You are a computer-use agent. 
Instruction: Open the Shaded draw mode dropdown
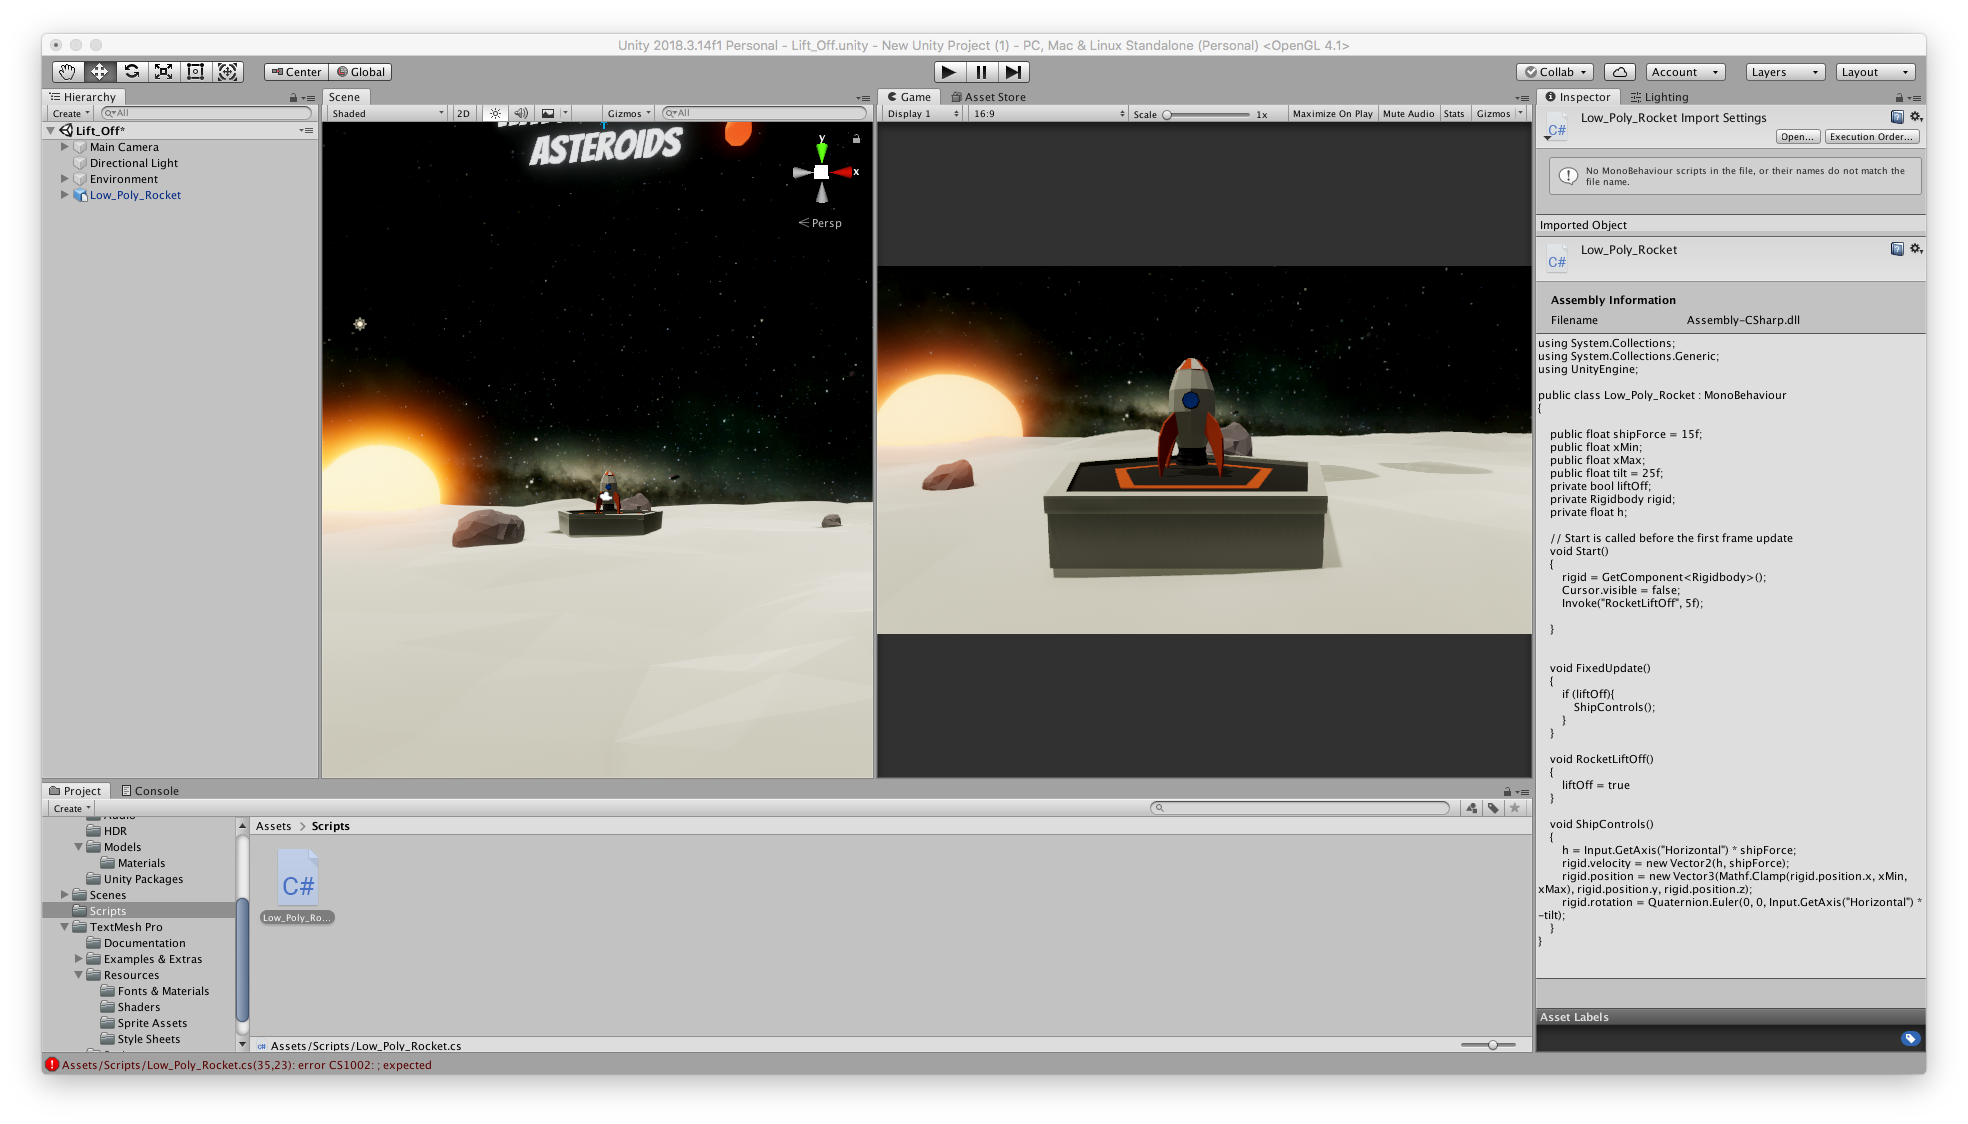[387, 114]
